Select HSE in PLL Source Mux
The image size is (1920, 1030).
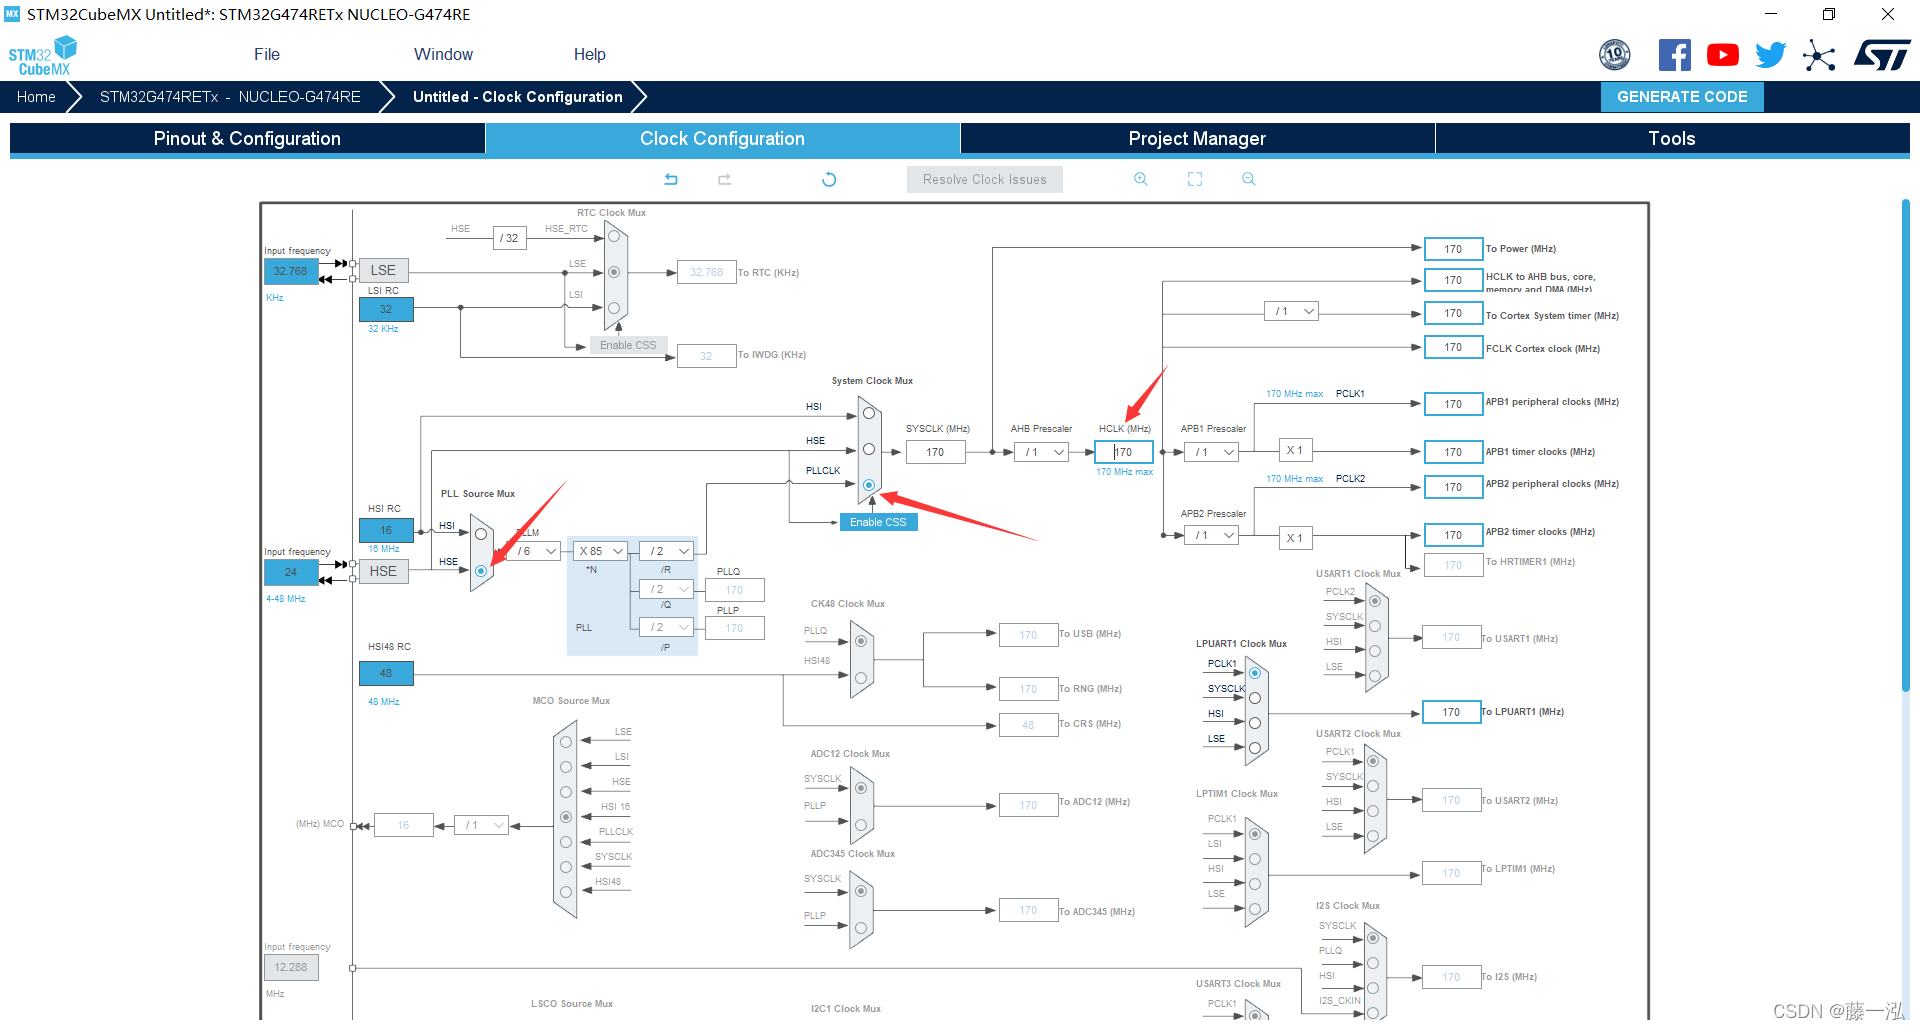[x=481, y=571]
